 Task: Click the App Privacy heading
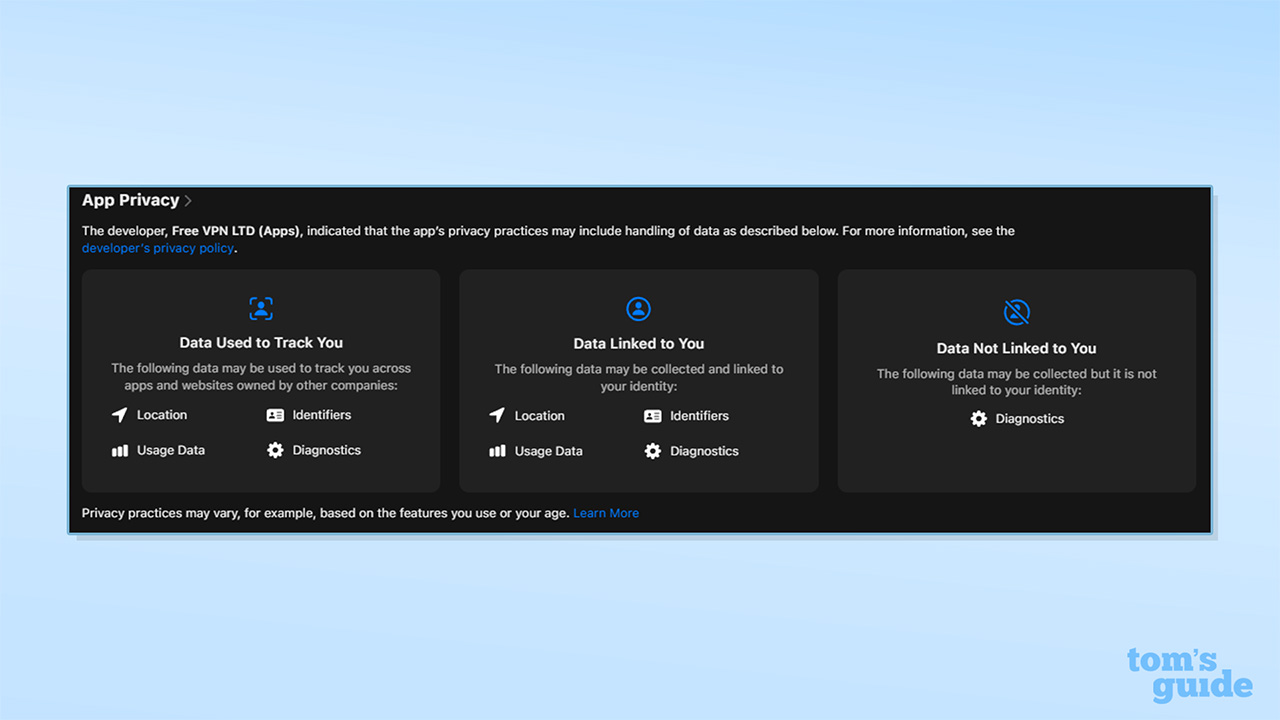point(129,200)
